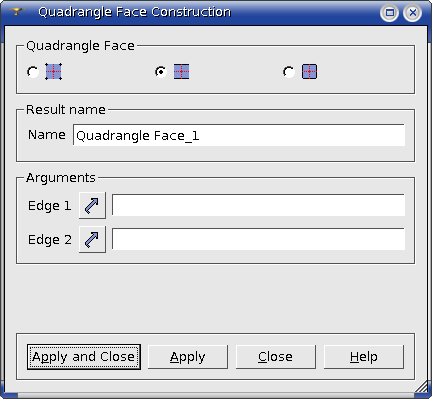Activate the Edge 1 selection arrow button

coord(92,205)
